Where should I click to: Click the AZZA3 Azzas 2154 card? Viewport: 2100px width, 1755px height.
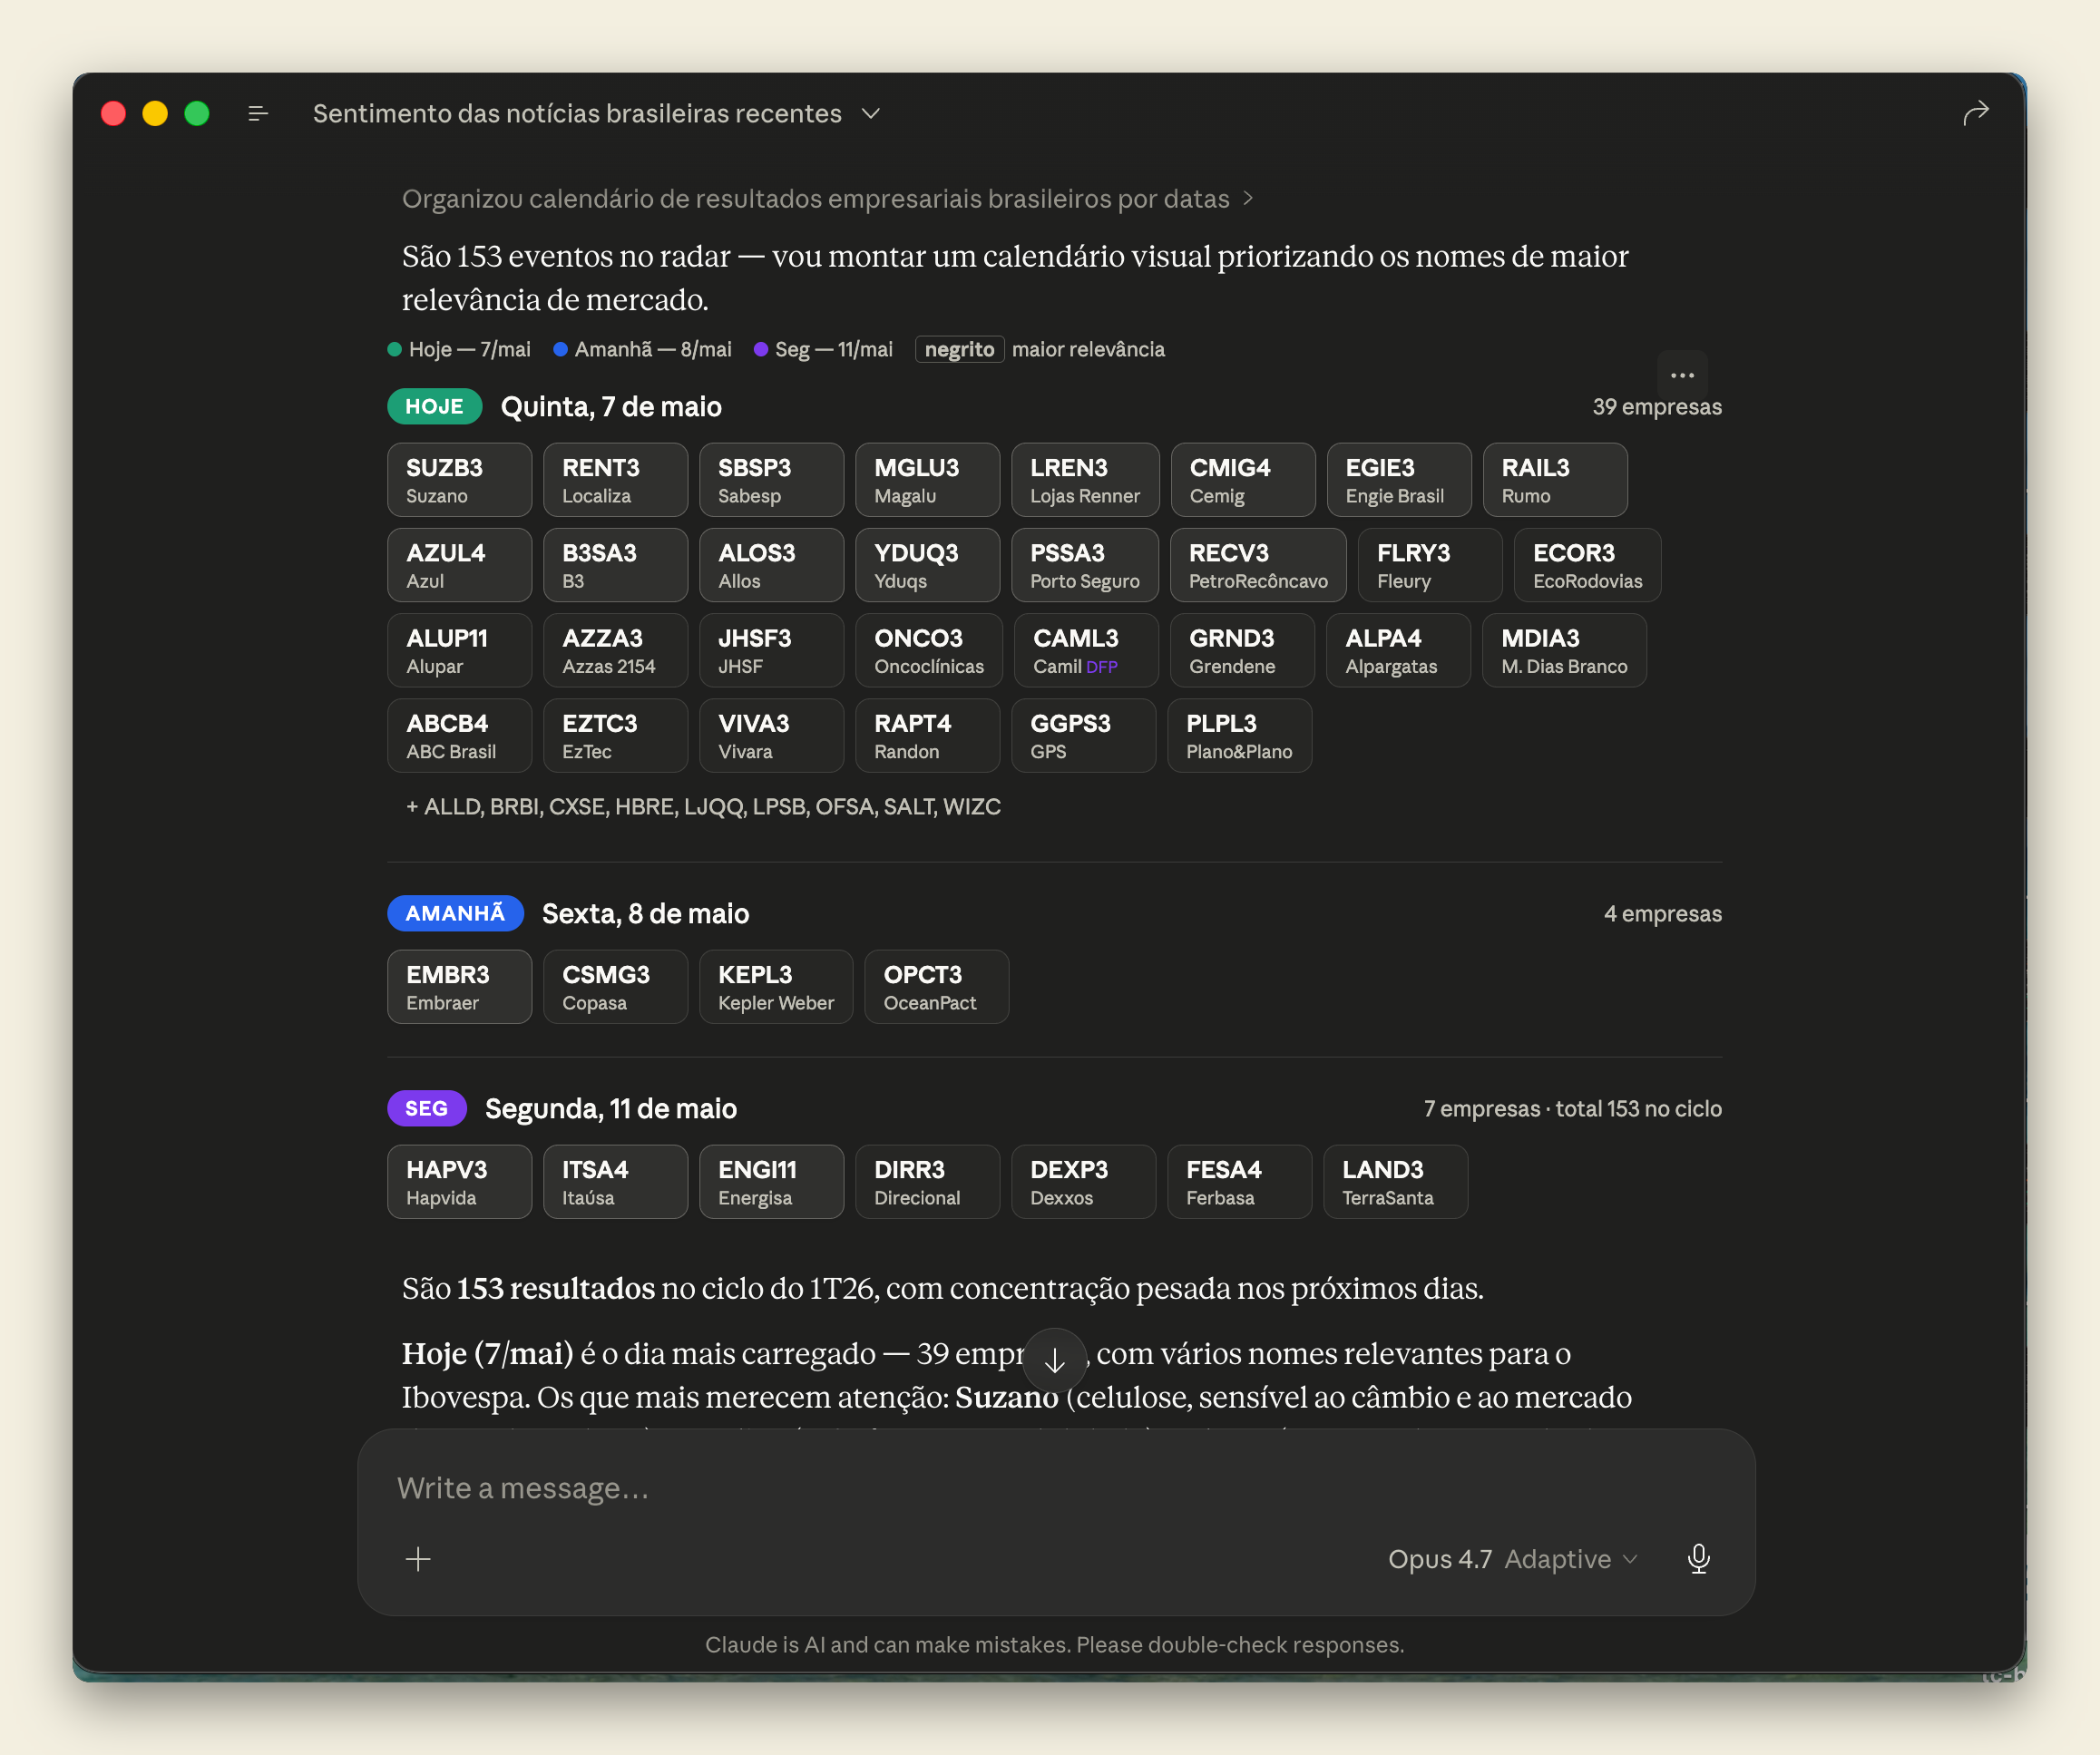(615, 650)
